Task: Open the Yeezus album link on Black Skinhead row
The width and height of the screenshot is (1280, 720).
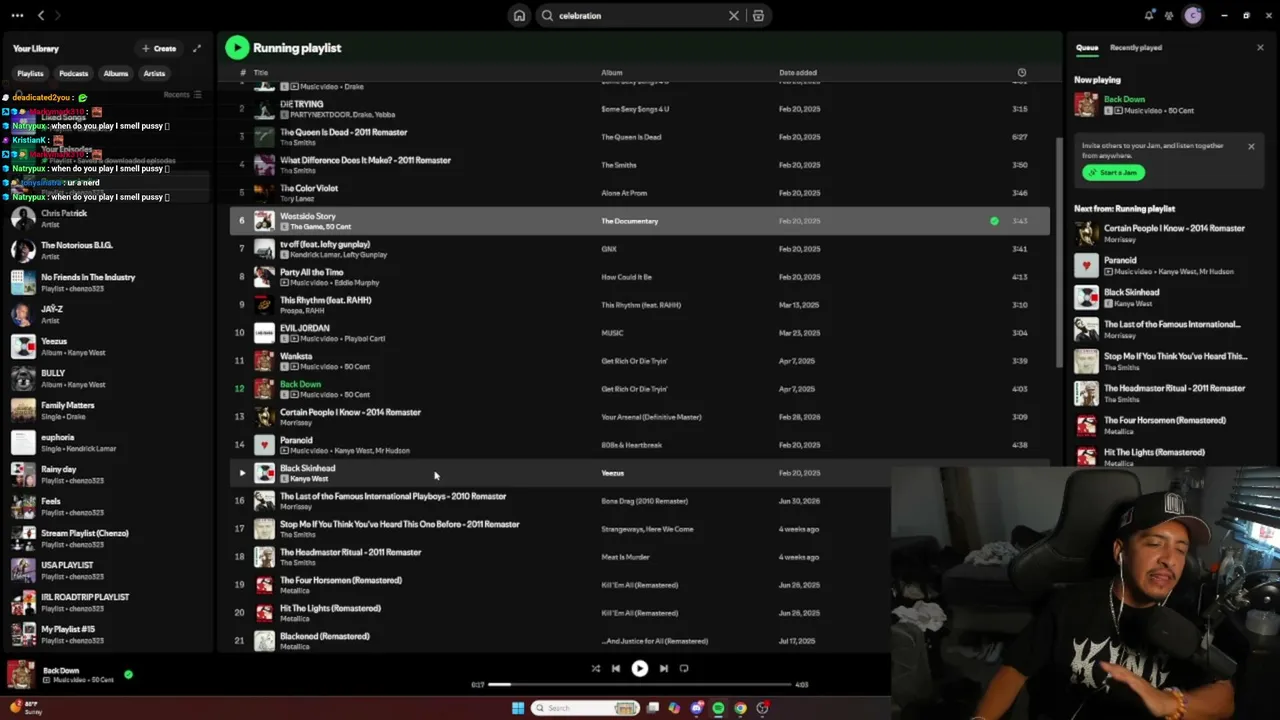Action: pyautogui.click(x=612, y=473)
